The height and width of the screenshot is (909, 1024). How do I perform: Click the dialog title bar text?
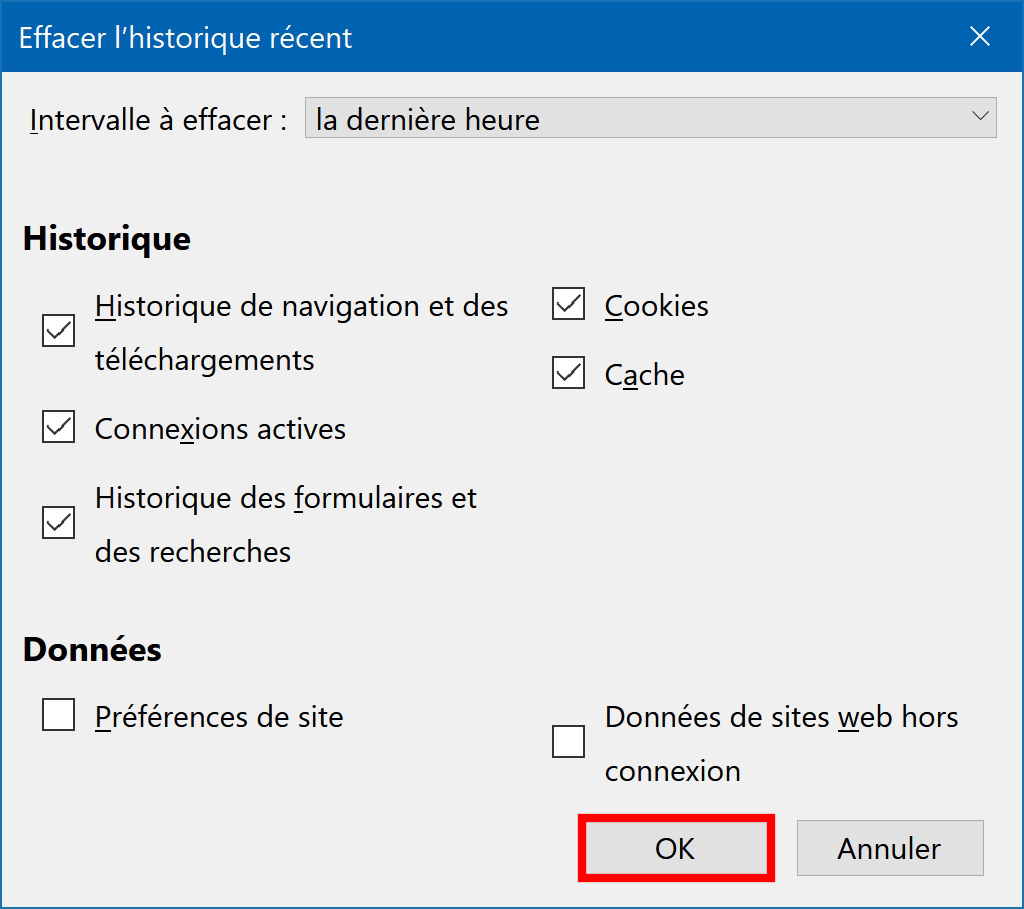pos(185,38)
